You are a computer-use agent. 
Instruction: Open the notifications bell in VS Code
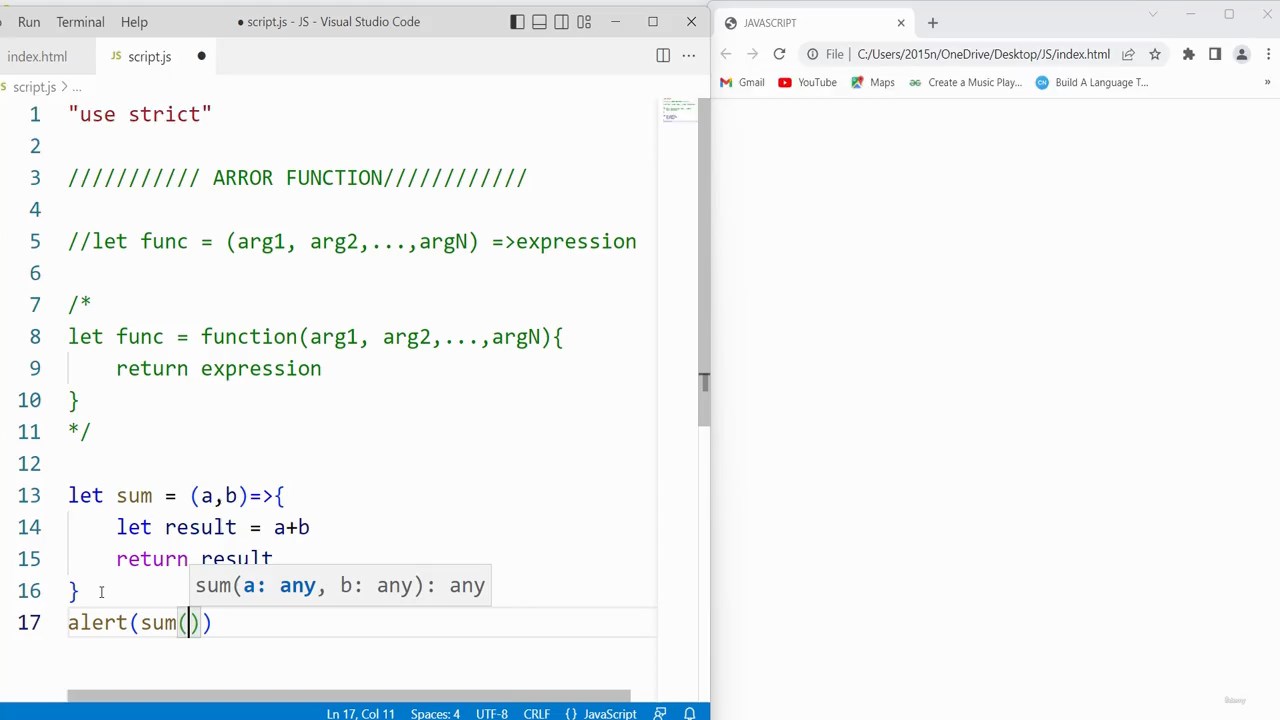click(689, 713)
